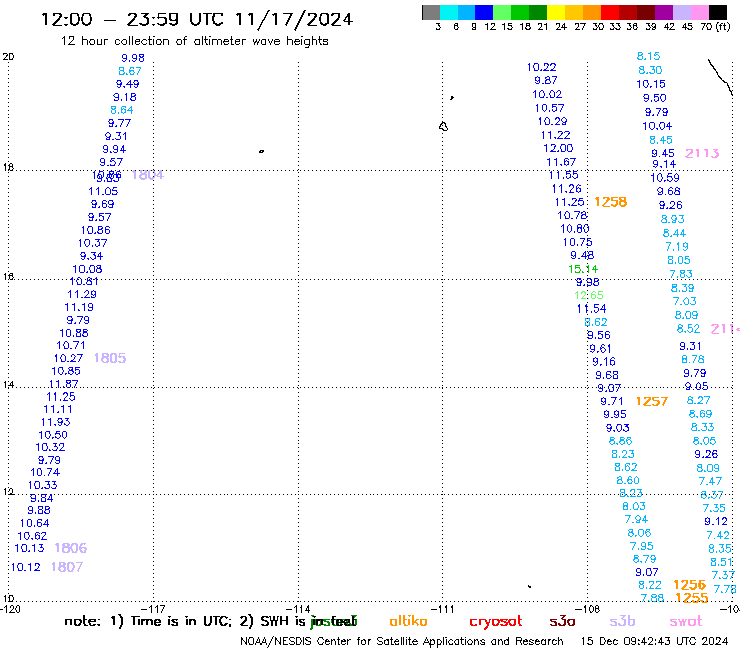Click the pink 70 ft legend swatch
The image size is (740, 650).
coord(700,12)
